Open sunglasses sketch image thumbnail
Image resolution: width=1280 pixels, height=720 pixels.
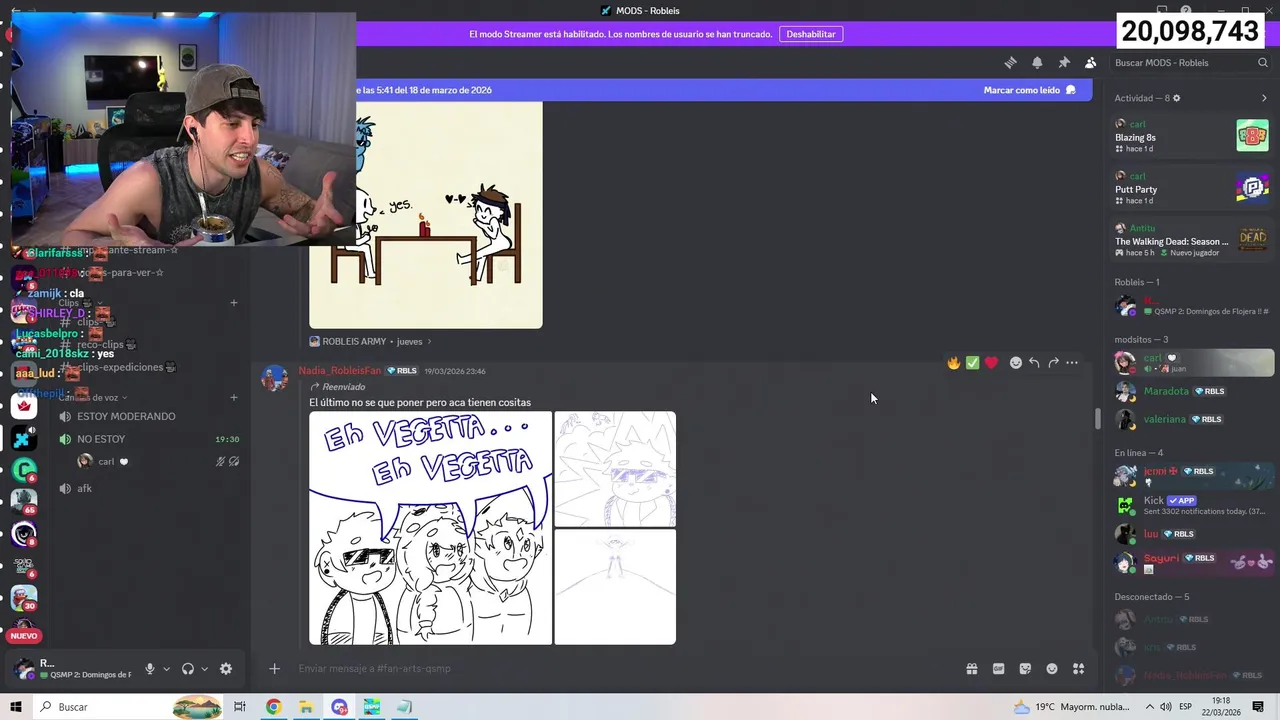point(615,469)
